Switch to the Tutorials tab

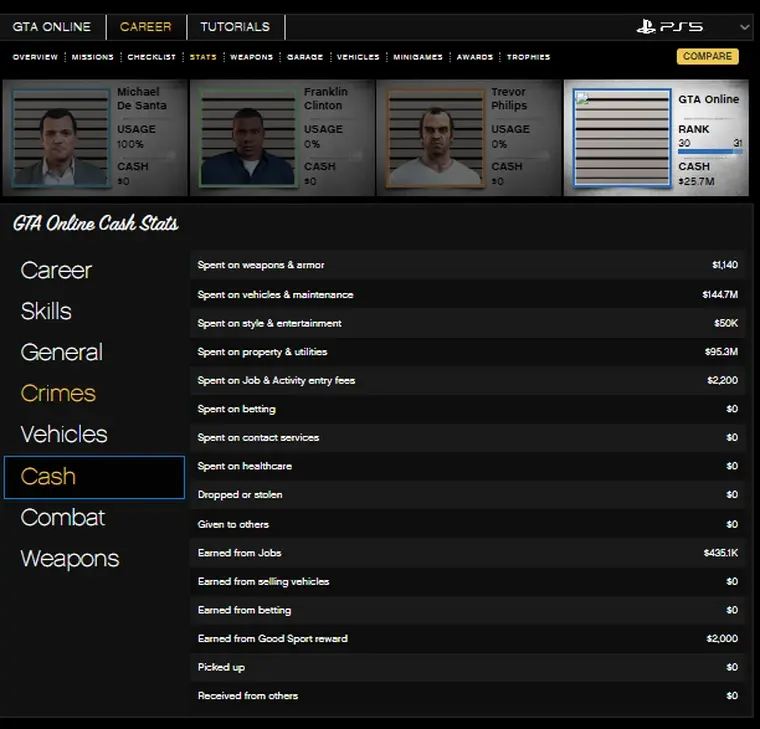(x=235, y=27)
